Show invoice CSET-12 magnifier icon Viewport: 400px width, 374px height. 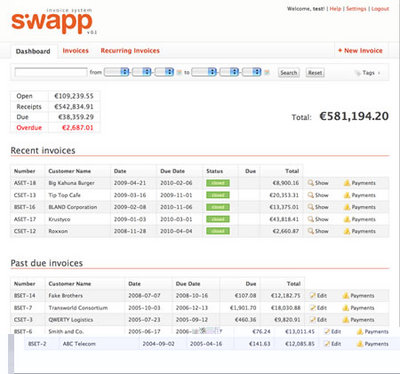(x=310, y=231)
